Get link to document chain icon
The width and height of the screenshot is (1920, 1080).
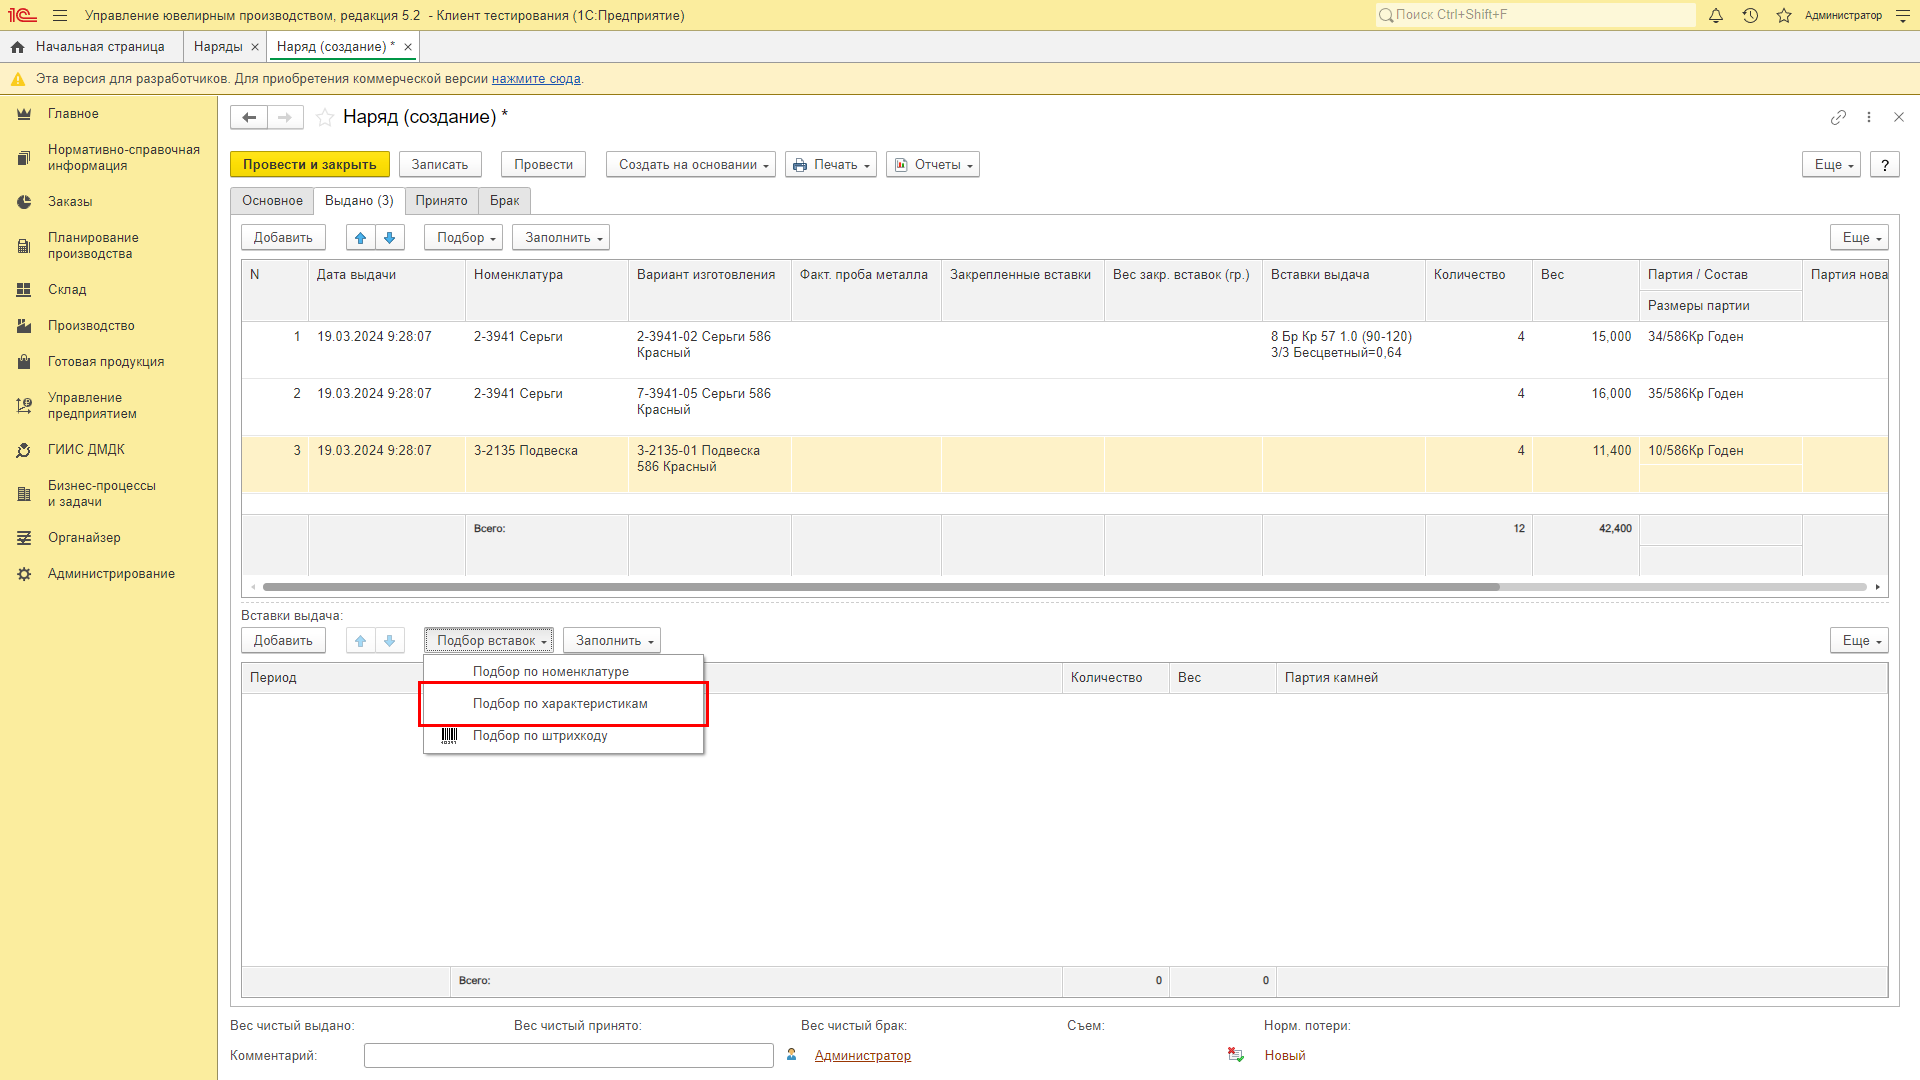(x=1838, y=117)
